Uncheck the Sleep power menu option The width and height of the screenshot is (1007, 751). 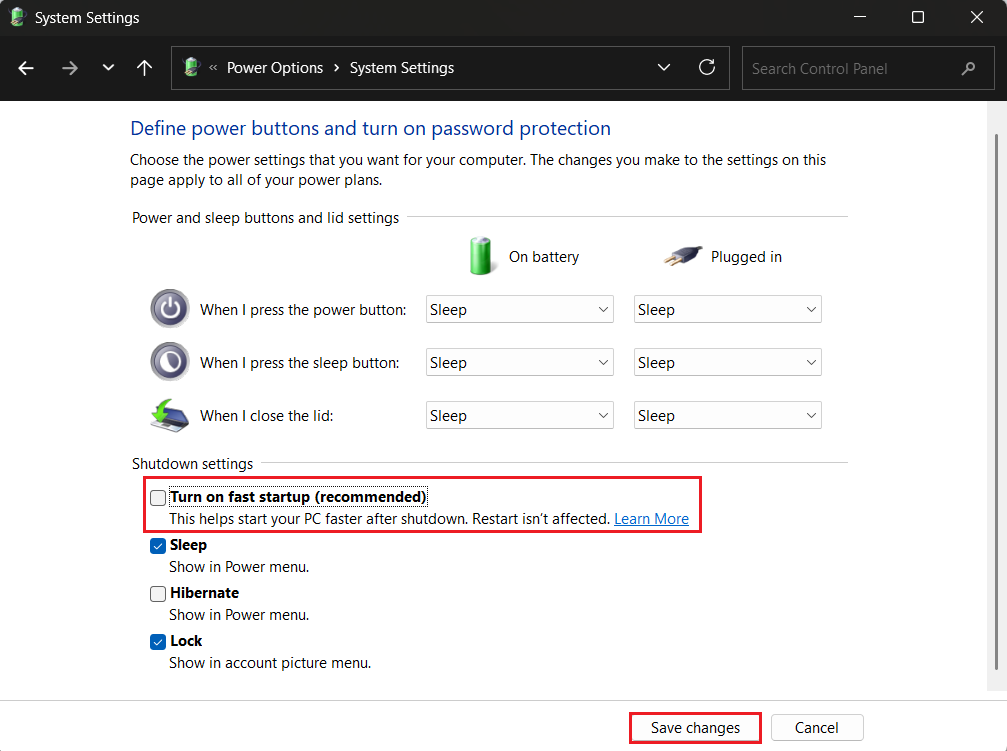(x=158, y=546)
